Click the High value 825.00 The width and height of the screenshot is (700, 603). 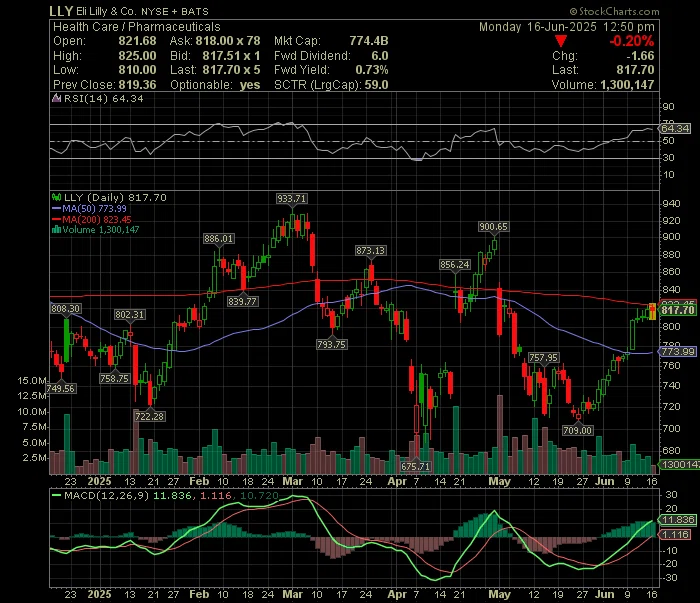point(138,56)
